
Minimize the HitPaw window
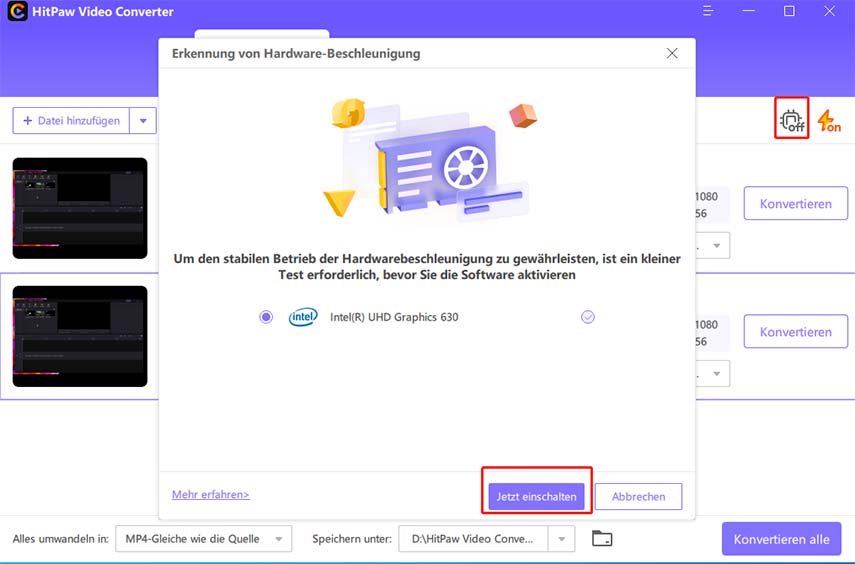[x=749, y=11]
